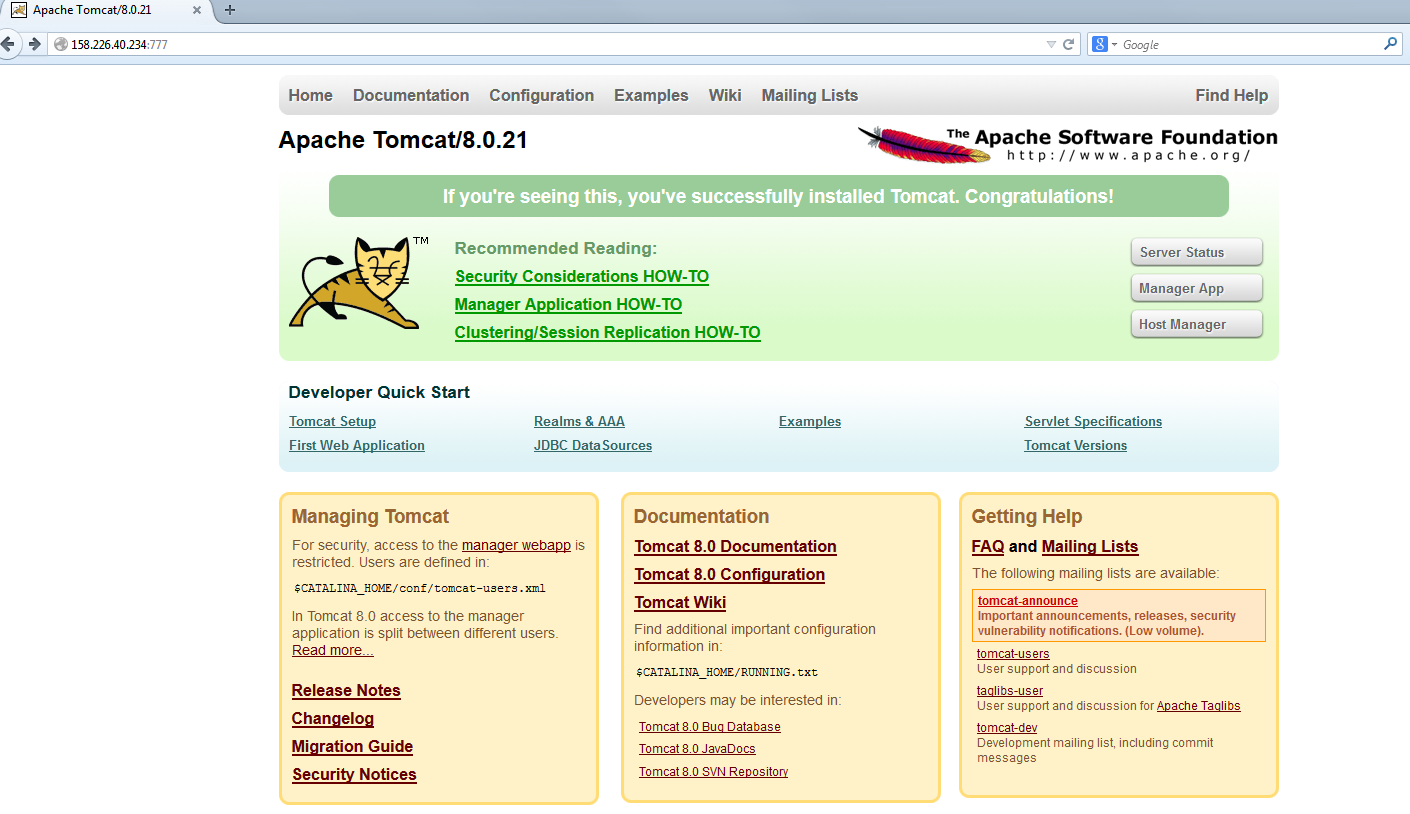The image size is (1410, 814).
Task: Open the tomcat-announce mailing list link
Action: (1028, 601)
